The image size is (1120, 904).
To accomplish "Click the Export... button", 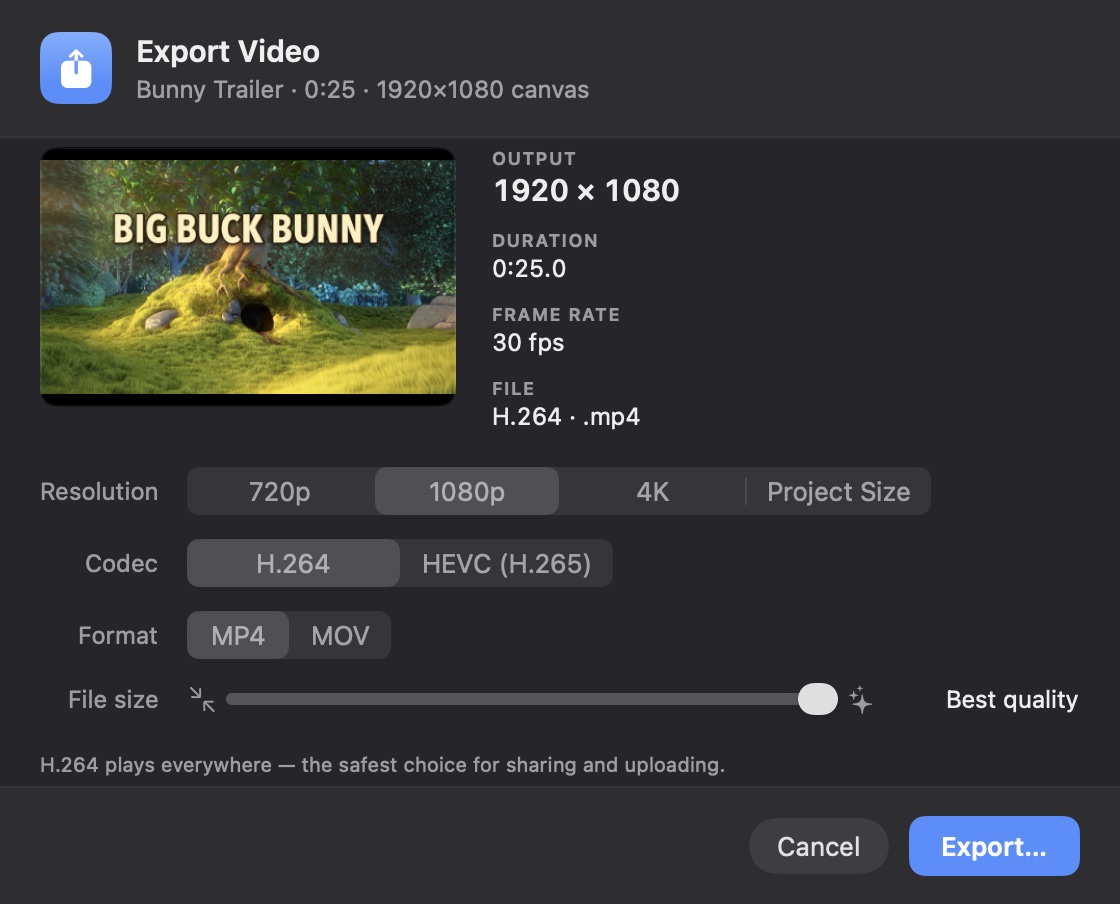I will (x=994, y=846).
